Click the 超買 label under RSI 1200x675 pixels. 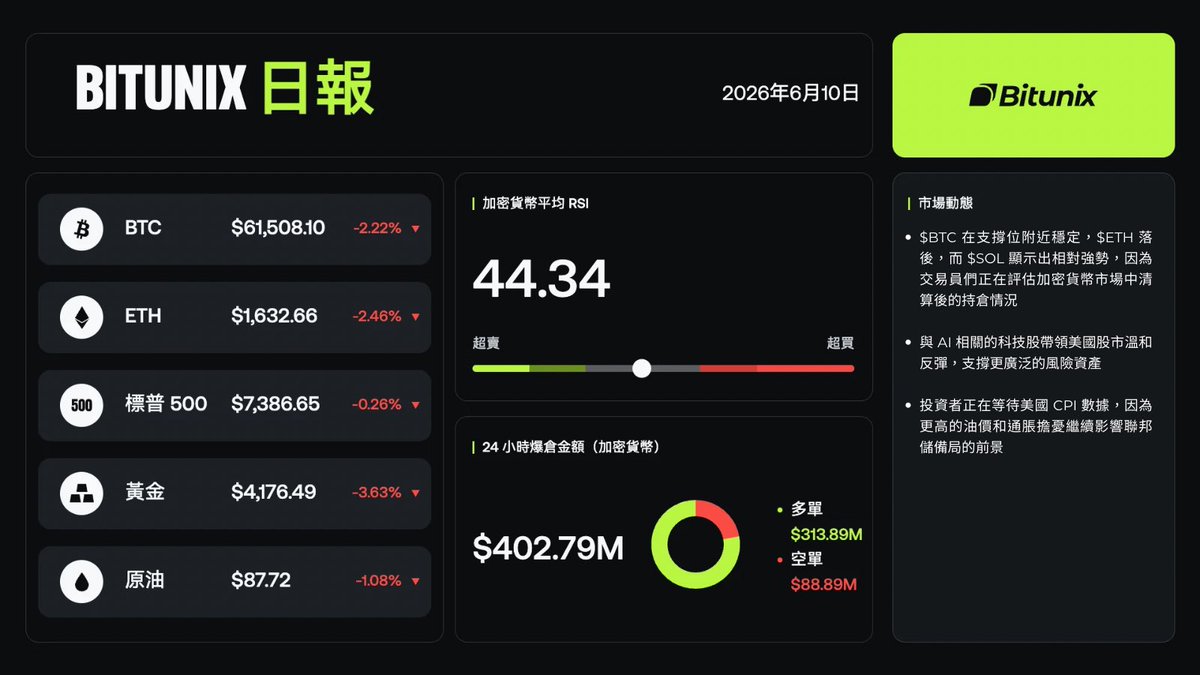pos(840,343)
